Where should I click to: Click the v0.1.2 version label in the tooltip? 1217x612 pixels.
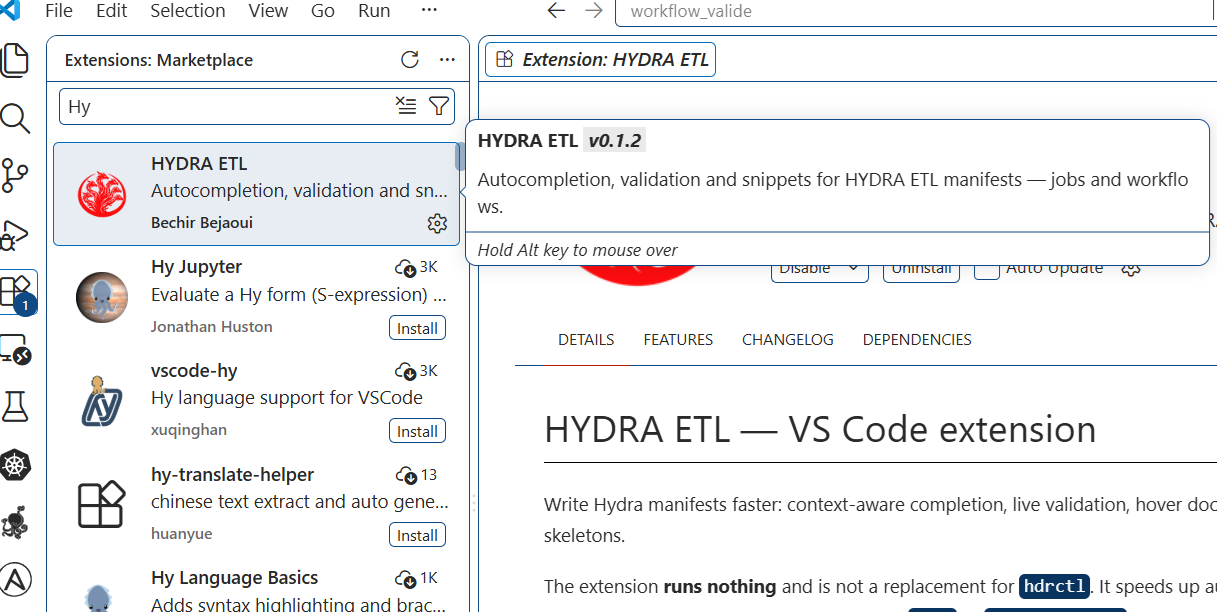[614, 141]
